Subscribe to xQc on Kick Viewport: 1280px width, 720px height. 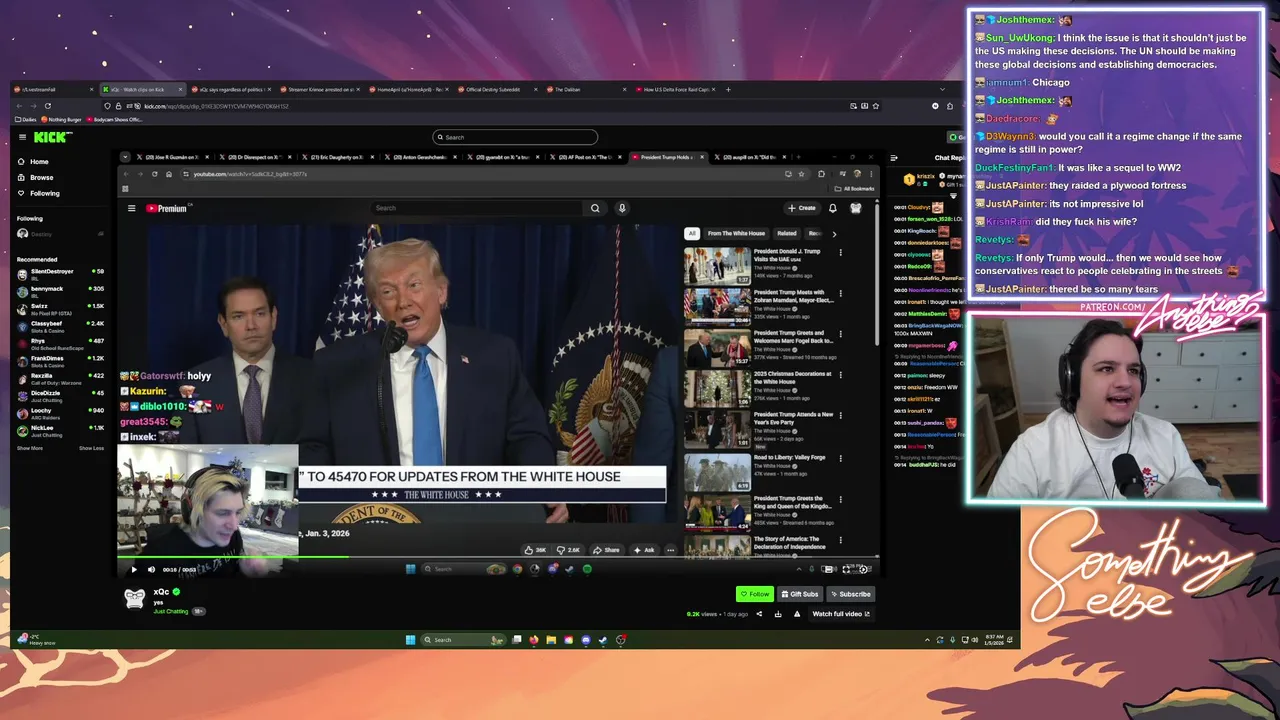click(x=851, y=594)
